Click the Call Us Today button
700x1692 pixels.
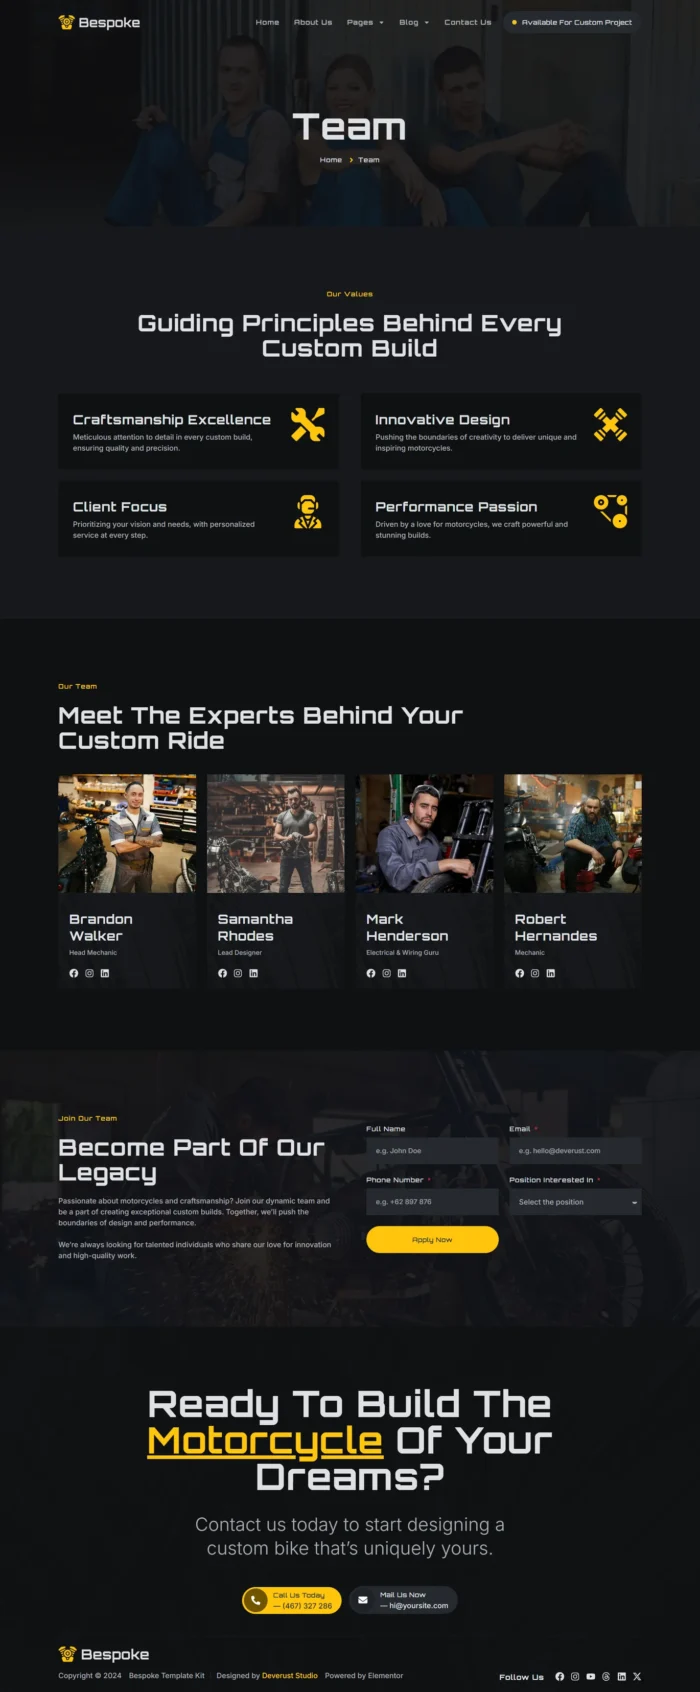tap(291, 1600)
